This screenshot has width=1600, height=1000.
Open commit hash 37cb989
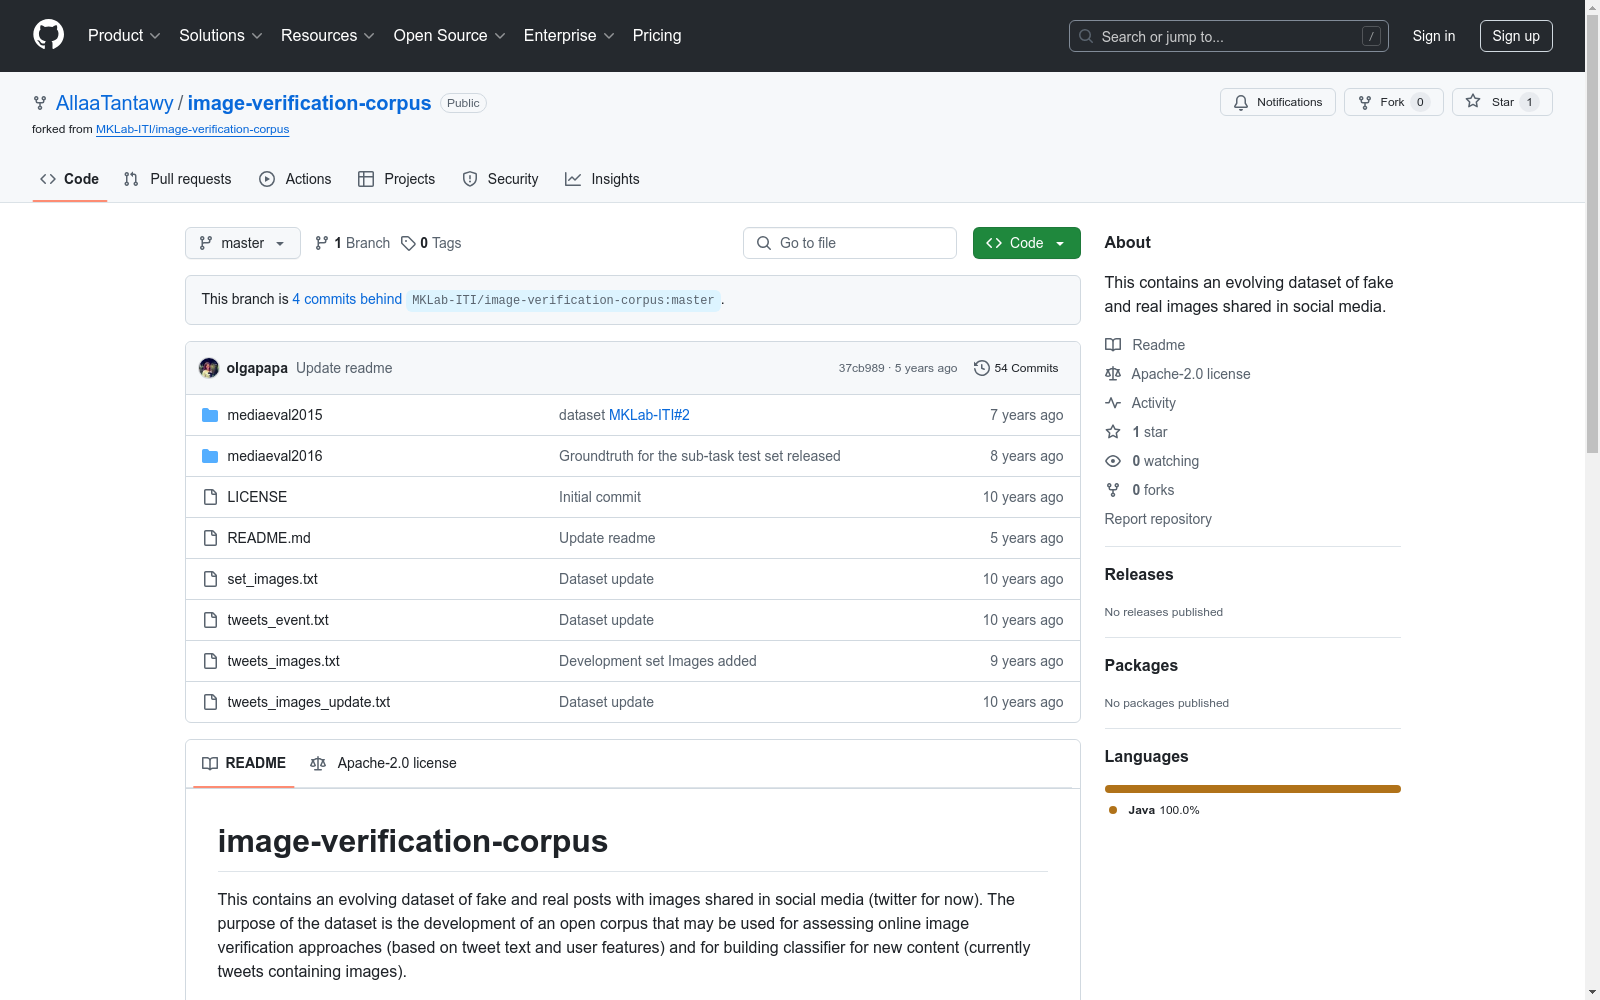(x=862, y=368)
